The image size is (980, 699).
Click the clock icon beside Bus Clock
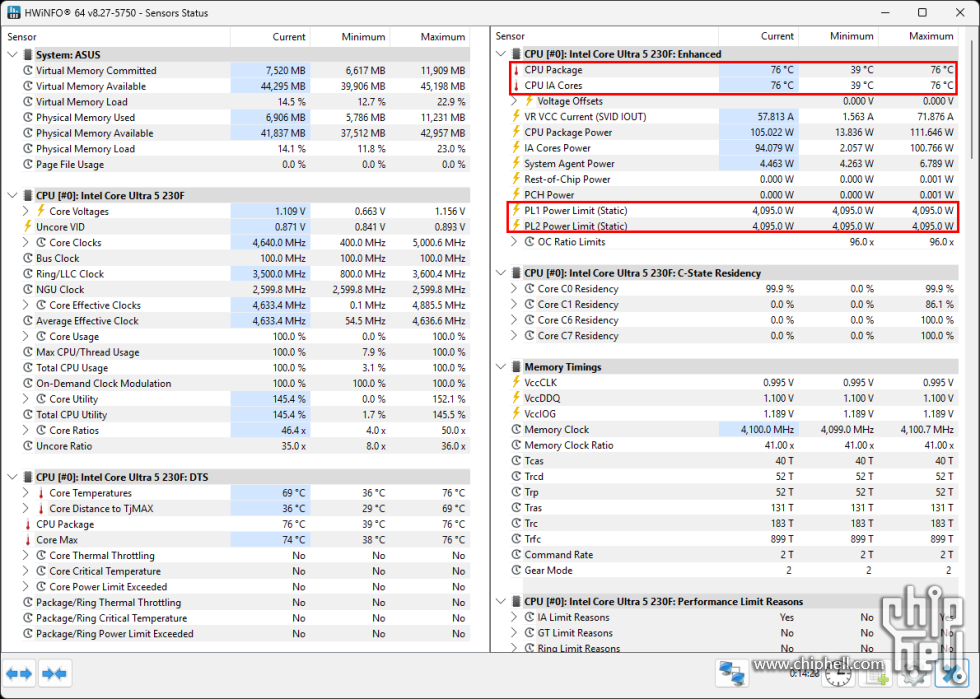click(28, 258)
